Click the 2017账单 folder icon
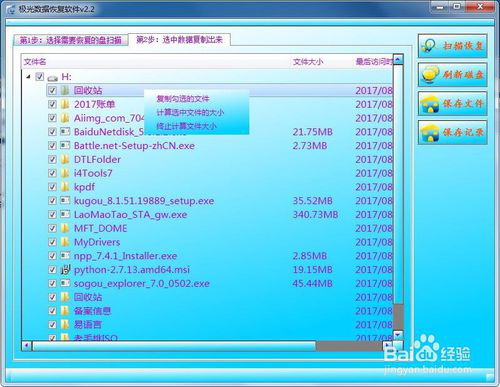The width and height of the screenshot is (500, 387). coord(65,104)
